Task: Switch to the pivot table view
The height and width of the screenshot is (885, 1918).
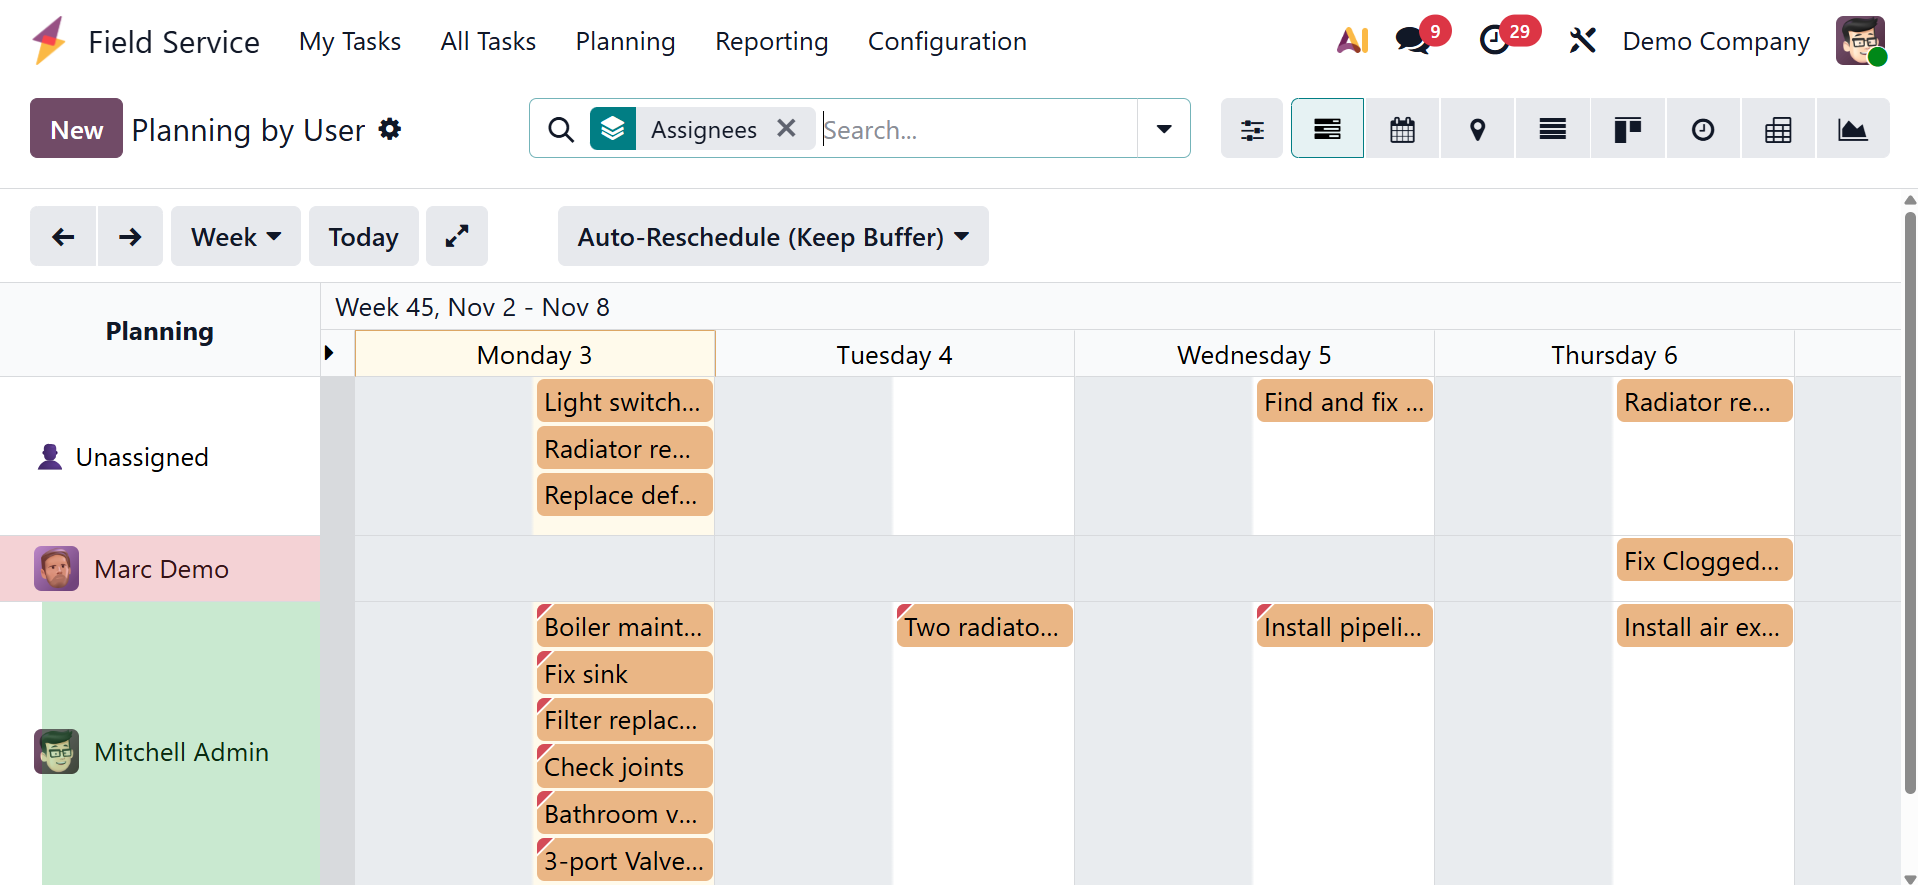Action: [1777, 129]
